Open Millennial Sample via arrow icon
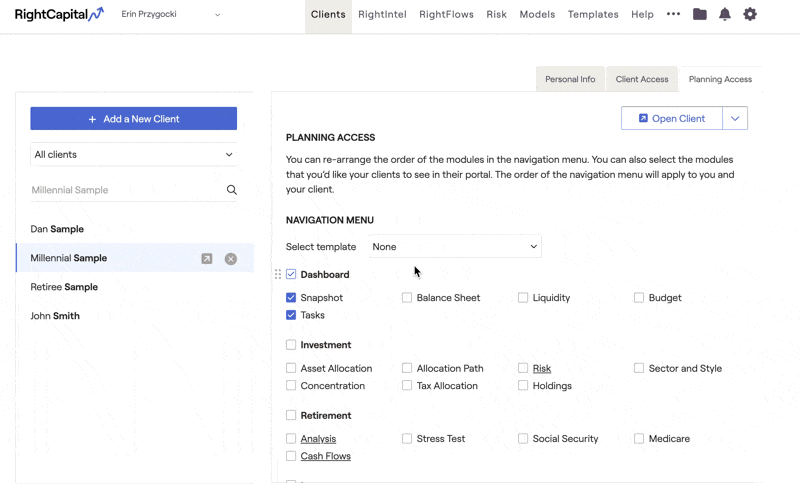Screen dimensions: 800x491 207,258
